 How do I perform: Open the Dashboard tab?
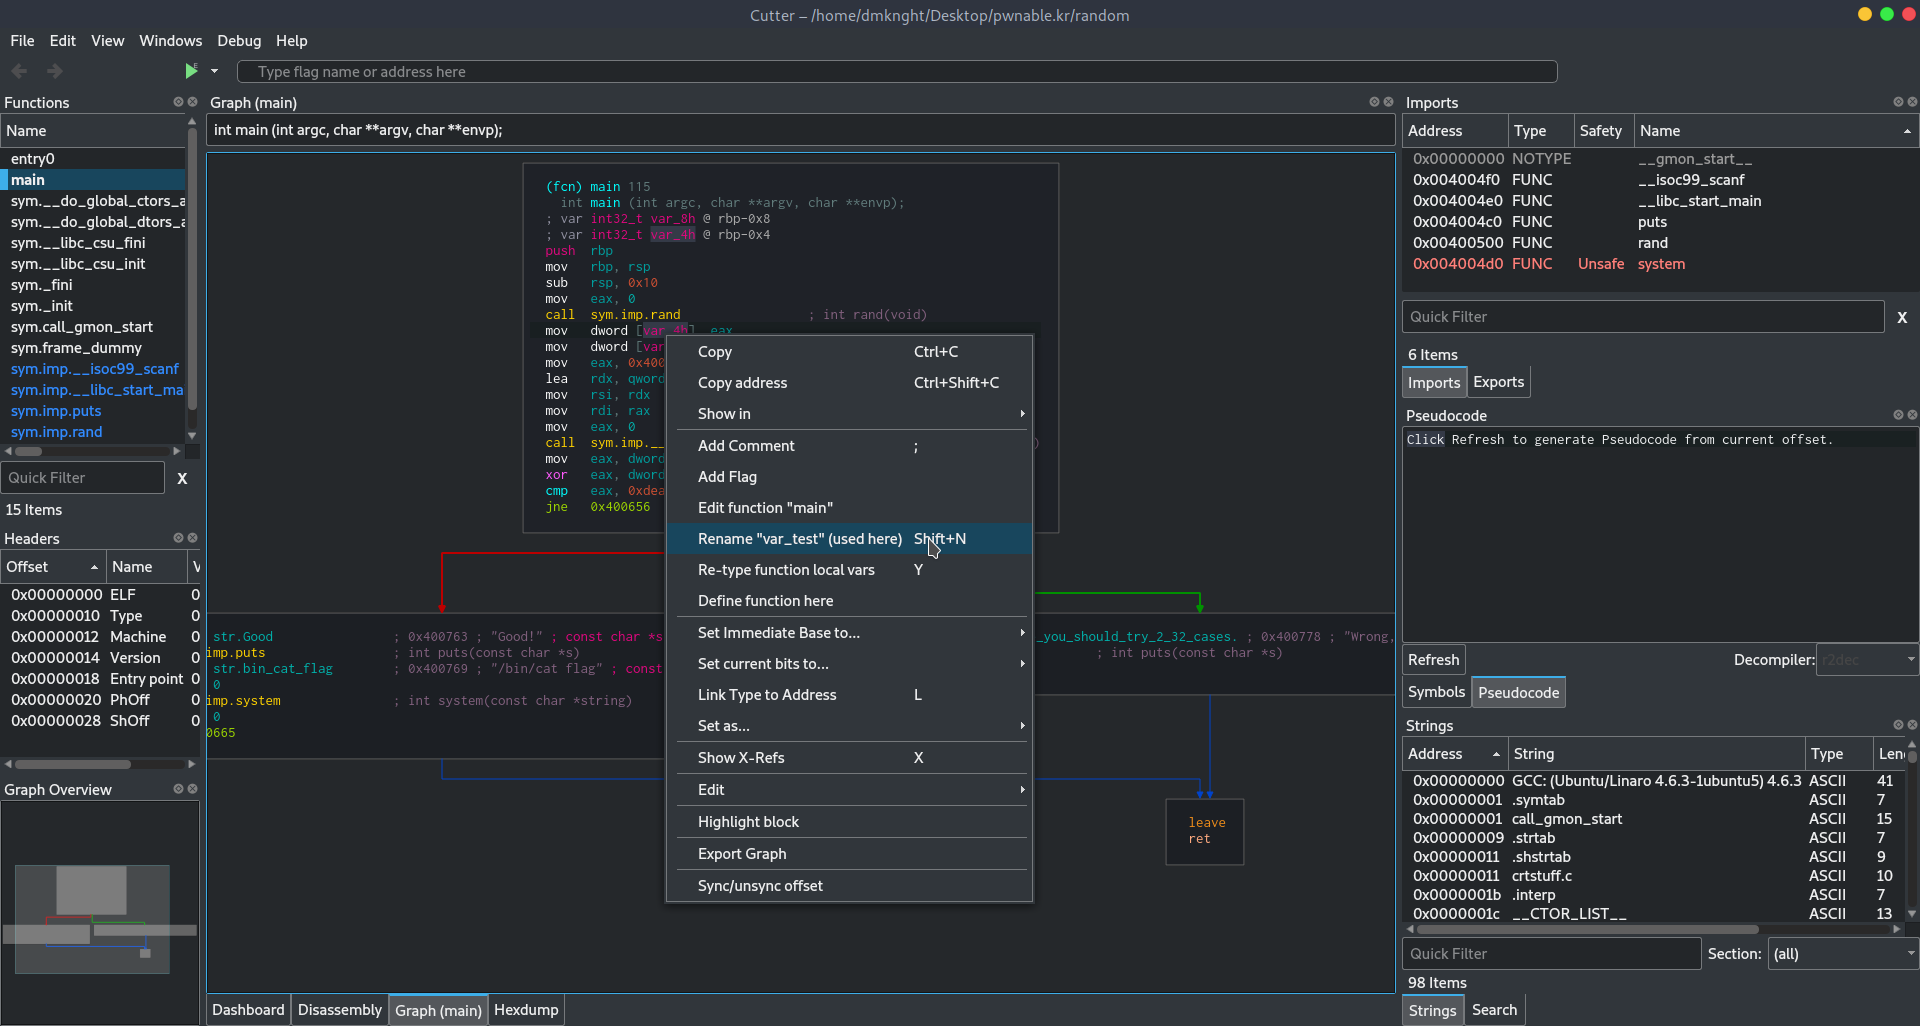point(248,1010)
